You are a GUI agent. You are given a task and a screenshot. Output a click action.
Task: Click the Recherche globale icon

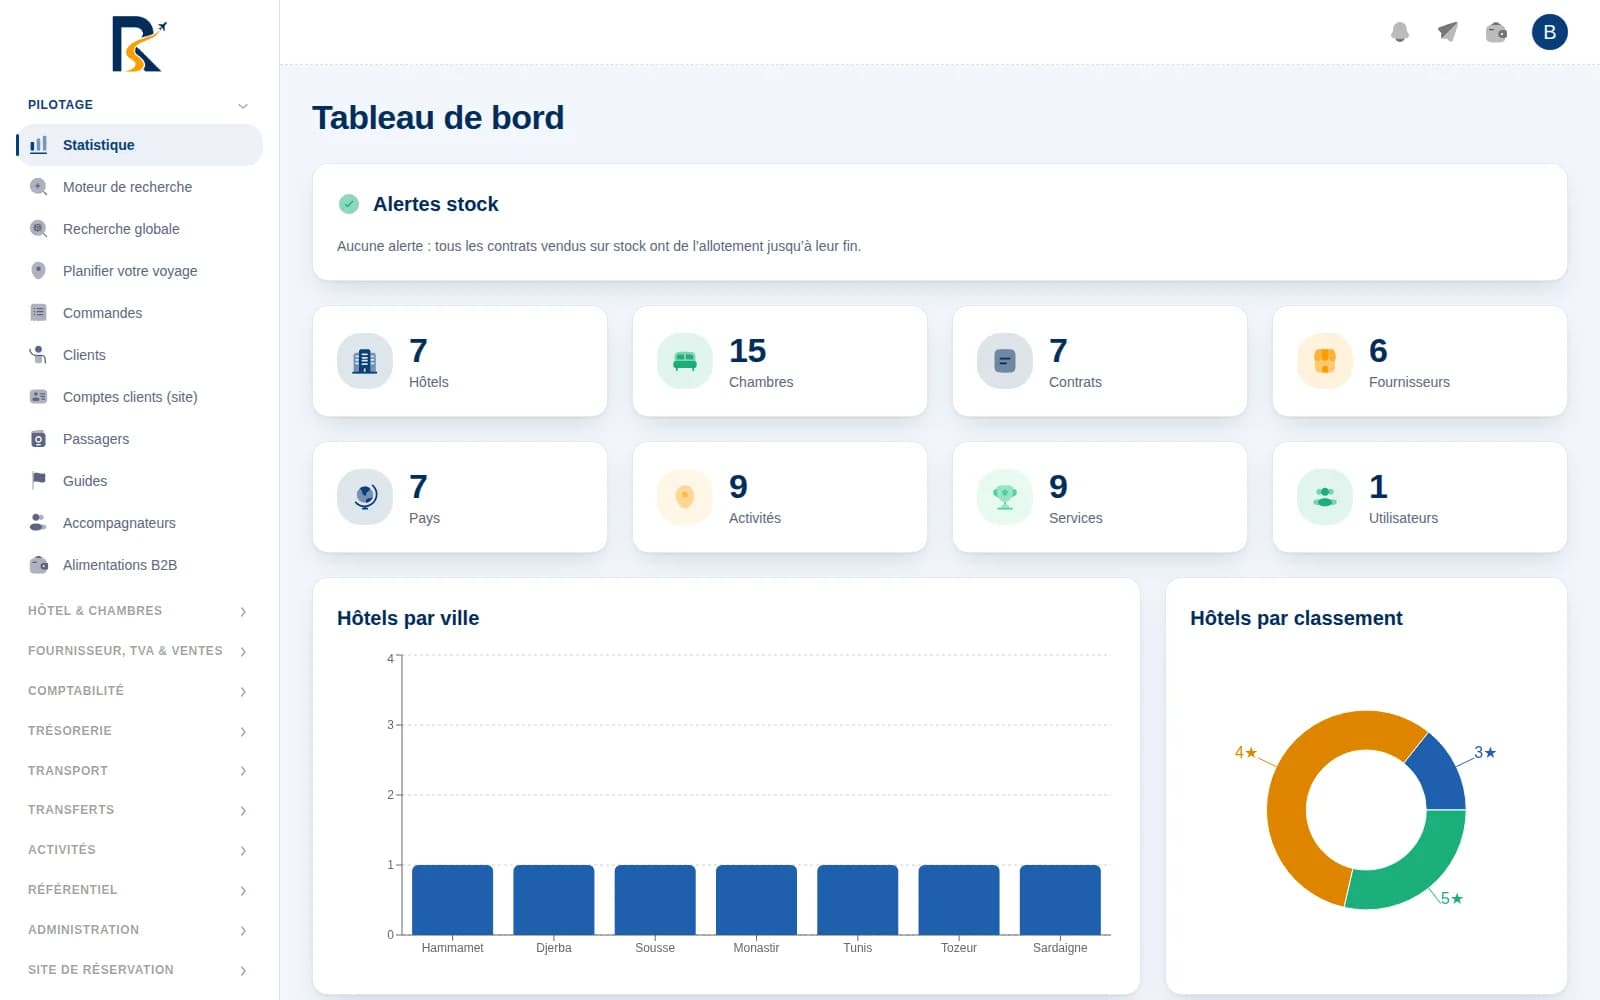pyautogui.click(x=38, y=229)
